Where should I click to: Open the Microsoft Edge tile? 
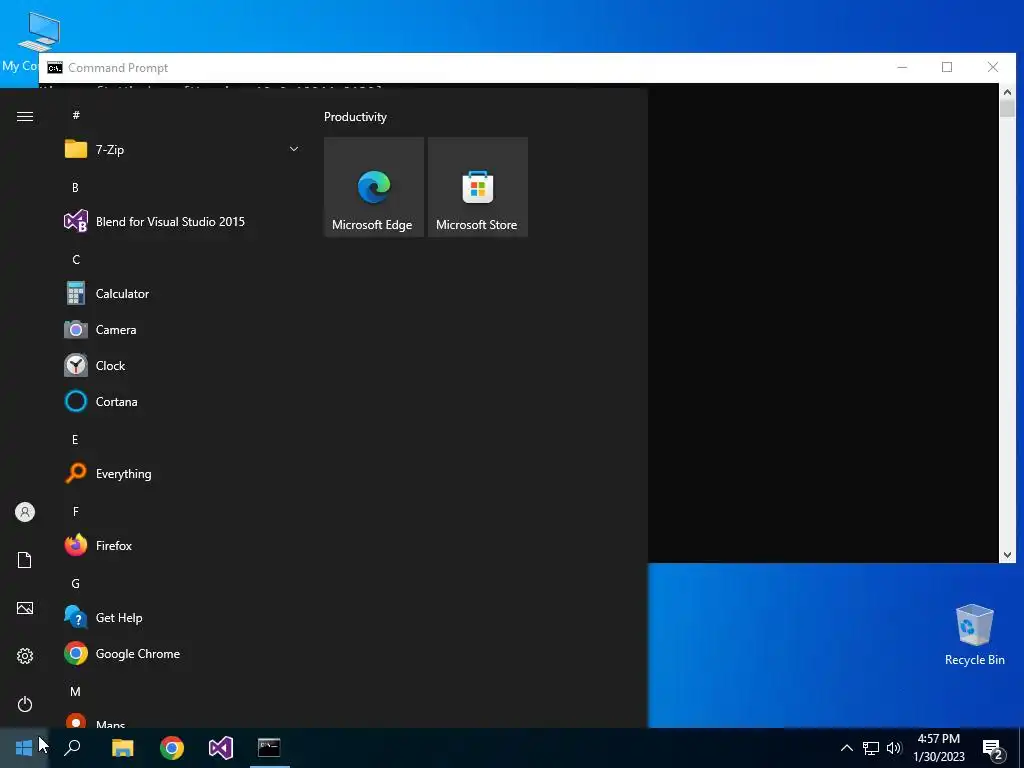click(x=374, y=187)
